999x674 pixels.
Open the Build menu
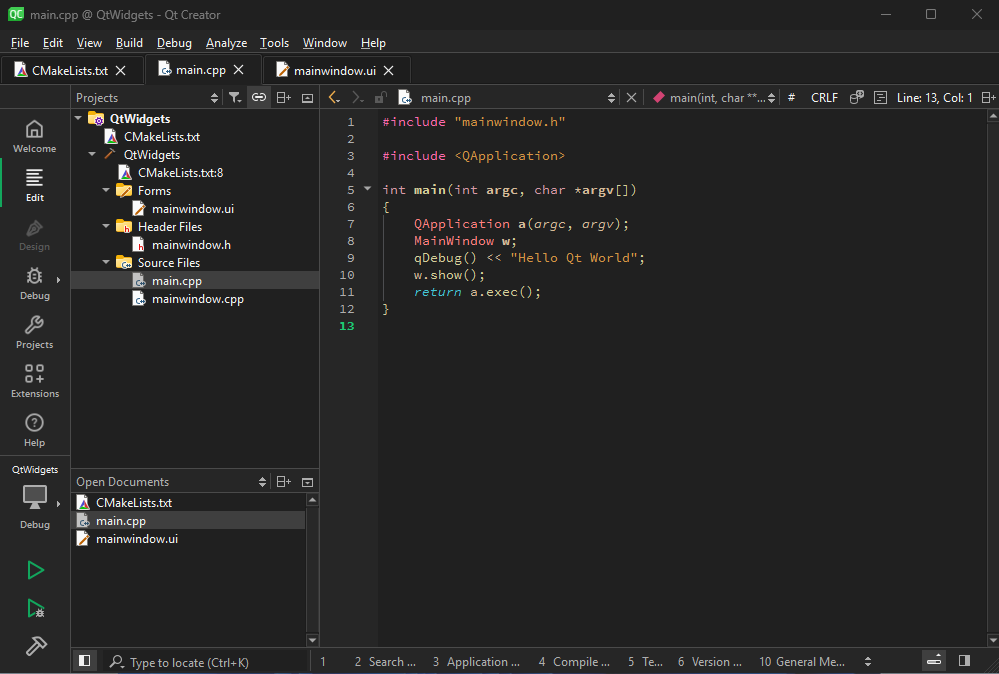pos(129,43)
